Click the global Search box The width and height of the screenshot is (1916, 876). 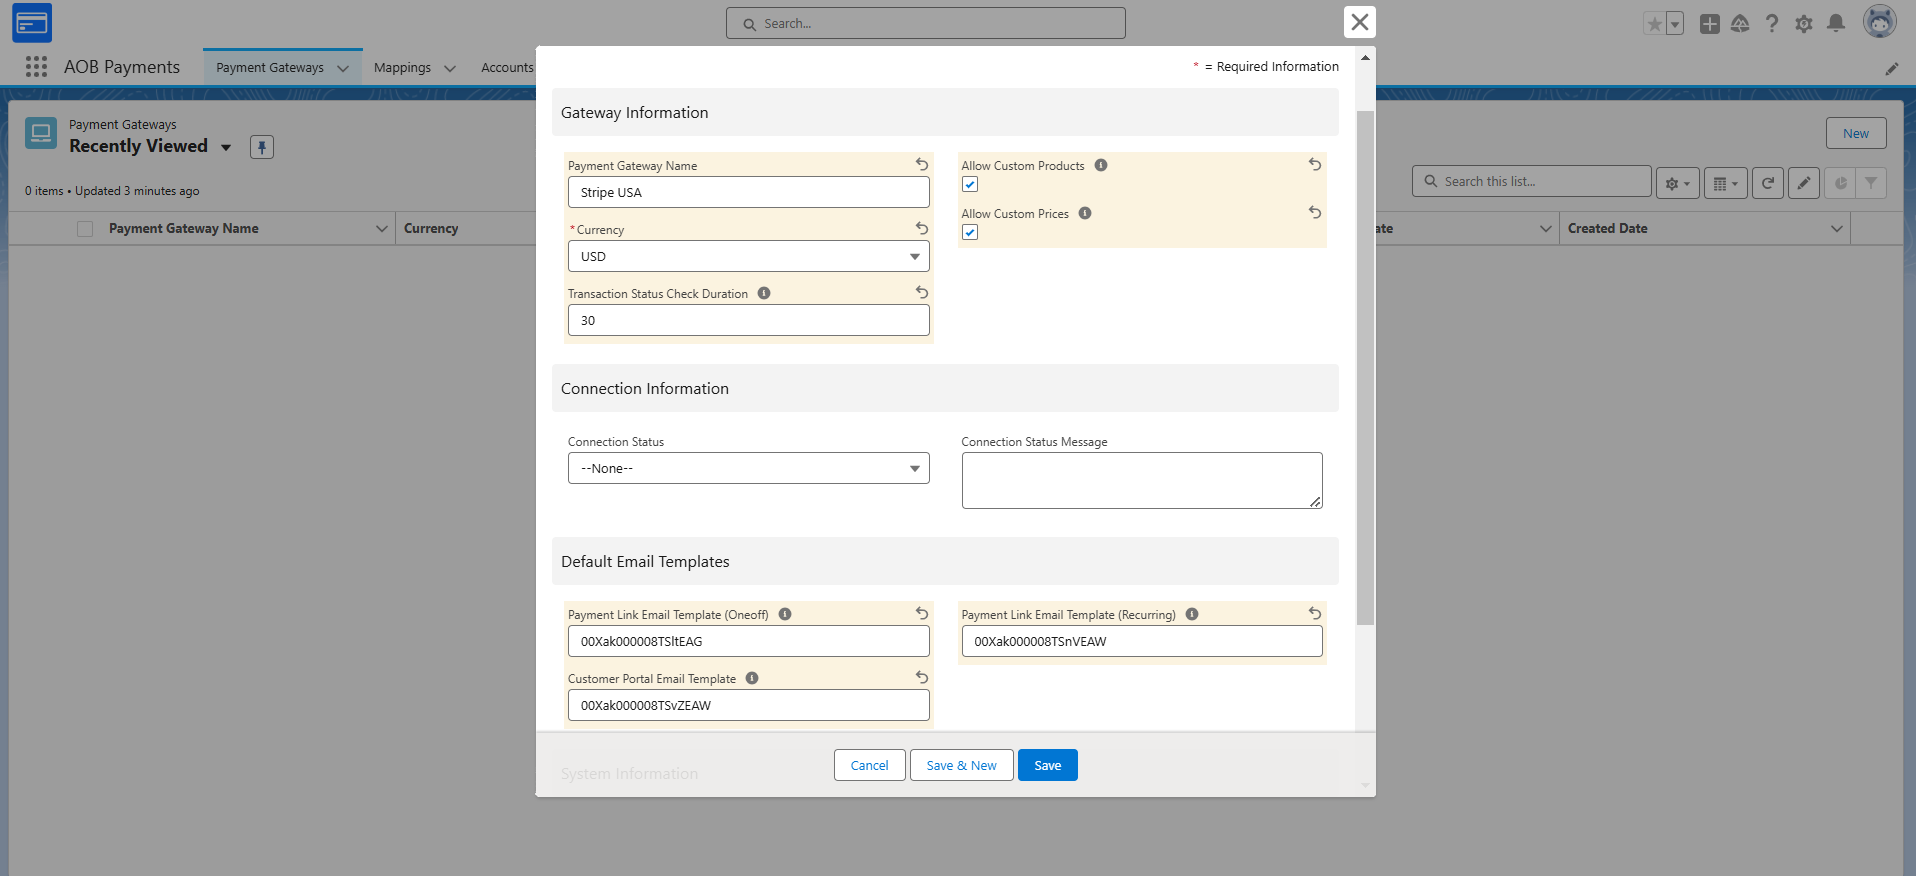(x=926, y=23)
